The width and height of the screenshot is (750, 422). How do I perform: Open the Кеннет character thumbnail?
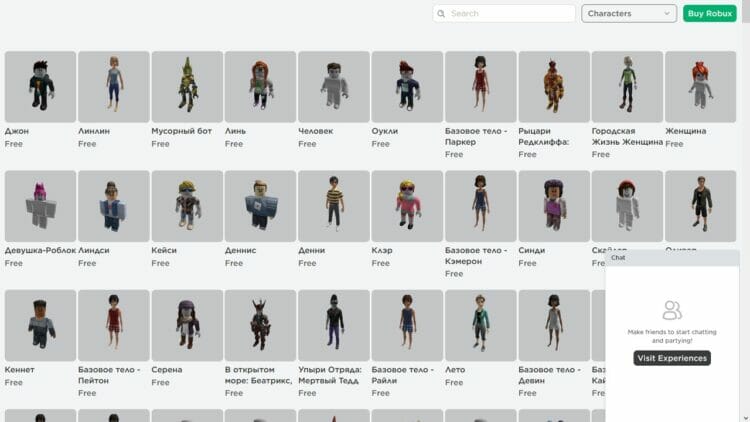(40, 325)
